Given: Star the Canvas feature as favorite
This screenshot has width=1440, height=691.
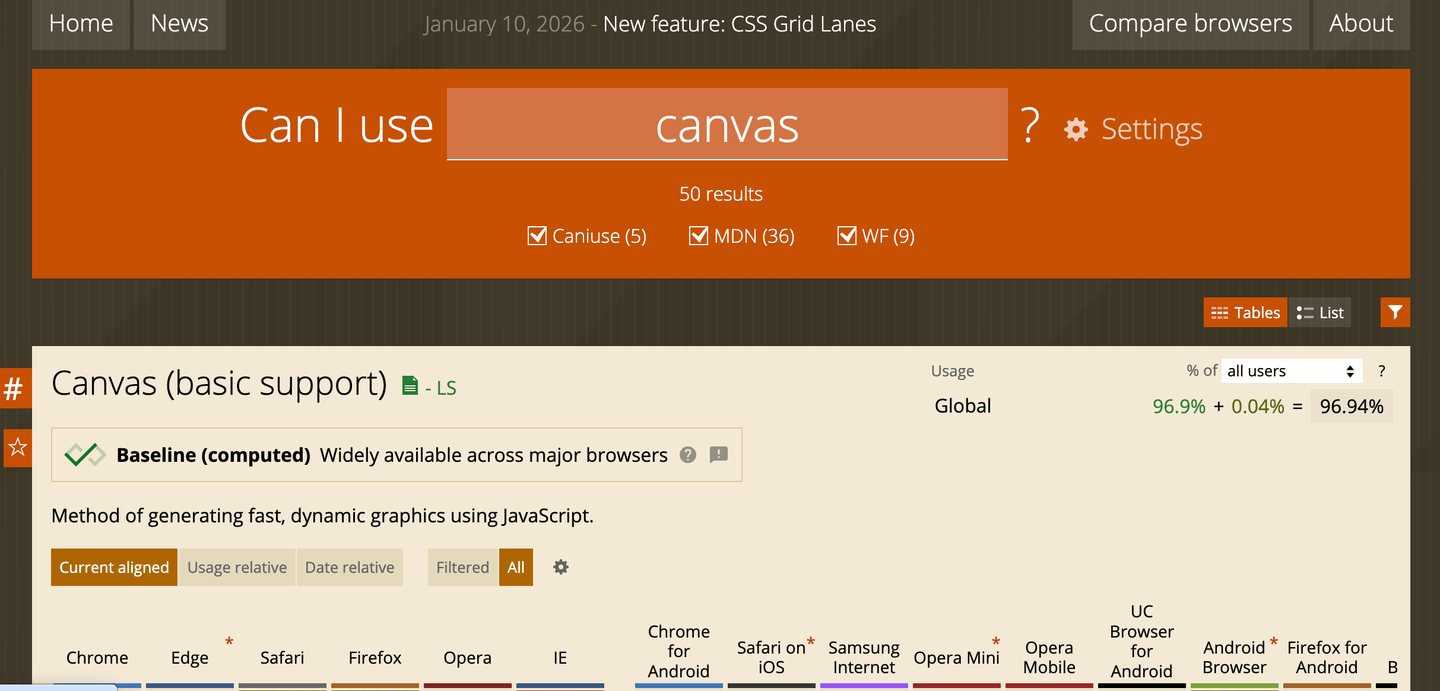Looking at the screenshot, I should (x=17, y=447).
